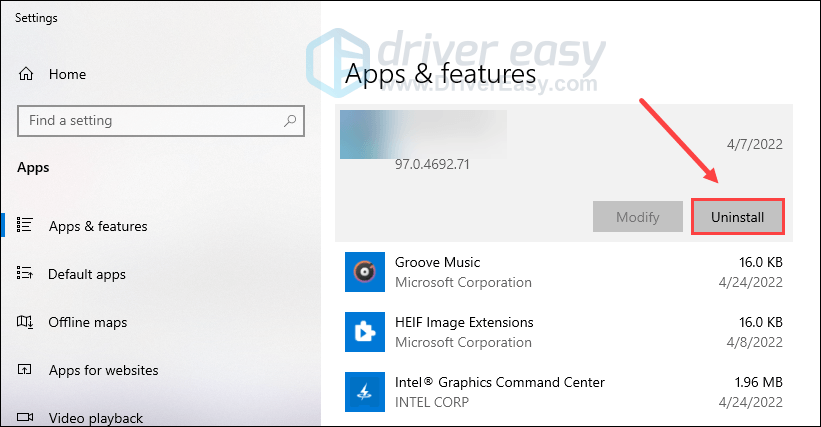821x427 pixels.
Task: Open Apps for websites settings
Action: (103, 370)
